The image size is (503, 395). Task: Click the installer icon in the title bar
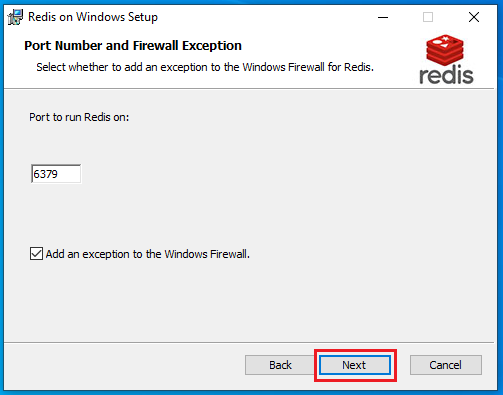15,17
